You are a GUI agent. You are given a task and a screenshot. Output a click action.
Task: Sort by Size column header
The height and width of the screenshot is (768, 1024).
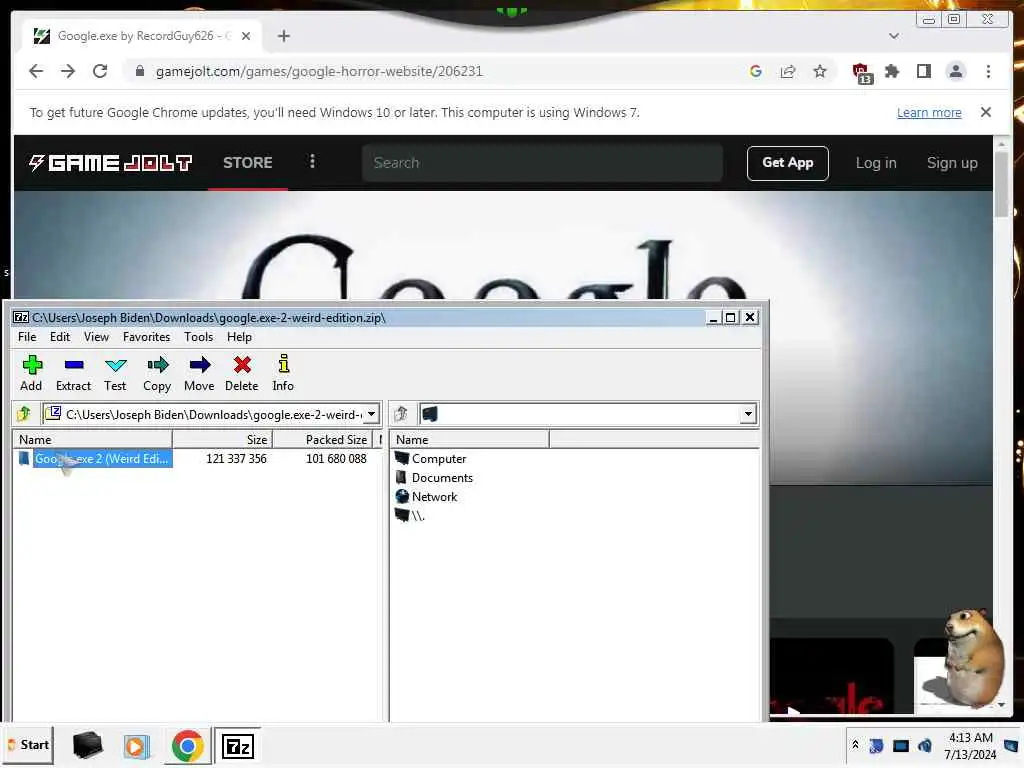[x=222, y=440]
